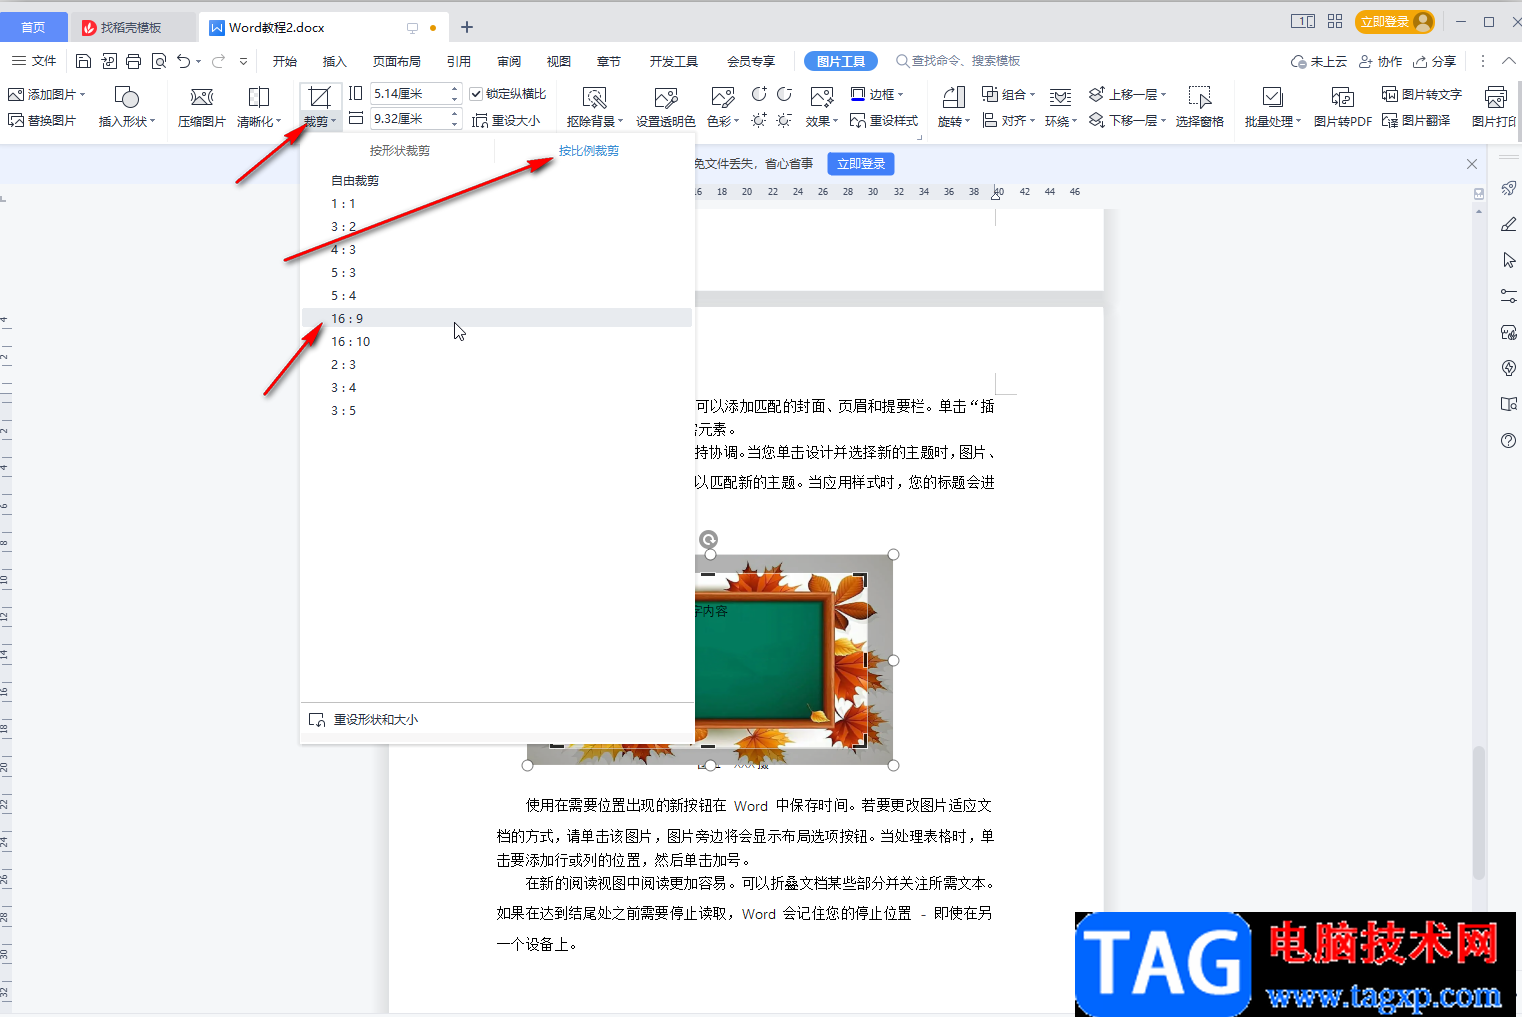Click the Replace Picture (替换图片) button
1522x1017 pixels.
pos(42,121)
